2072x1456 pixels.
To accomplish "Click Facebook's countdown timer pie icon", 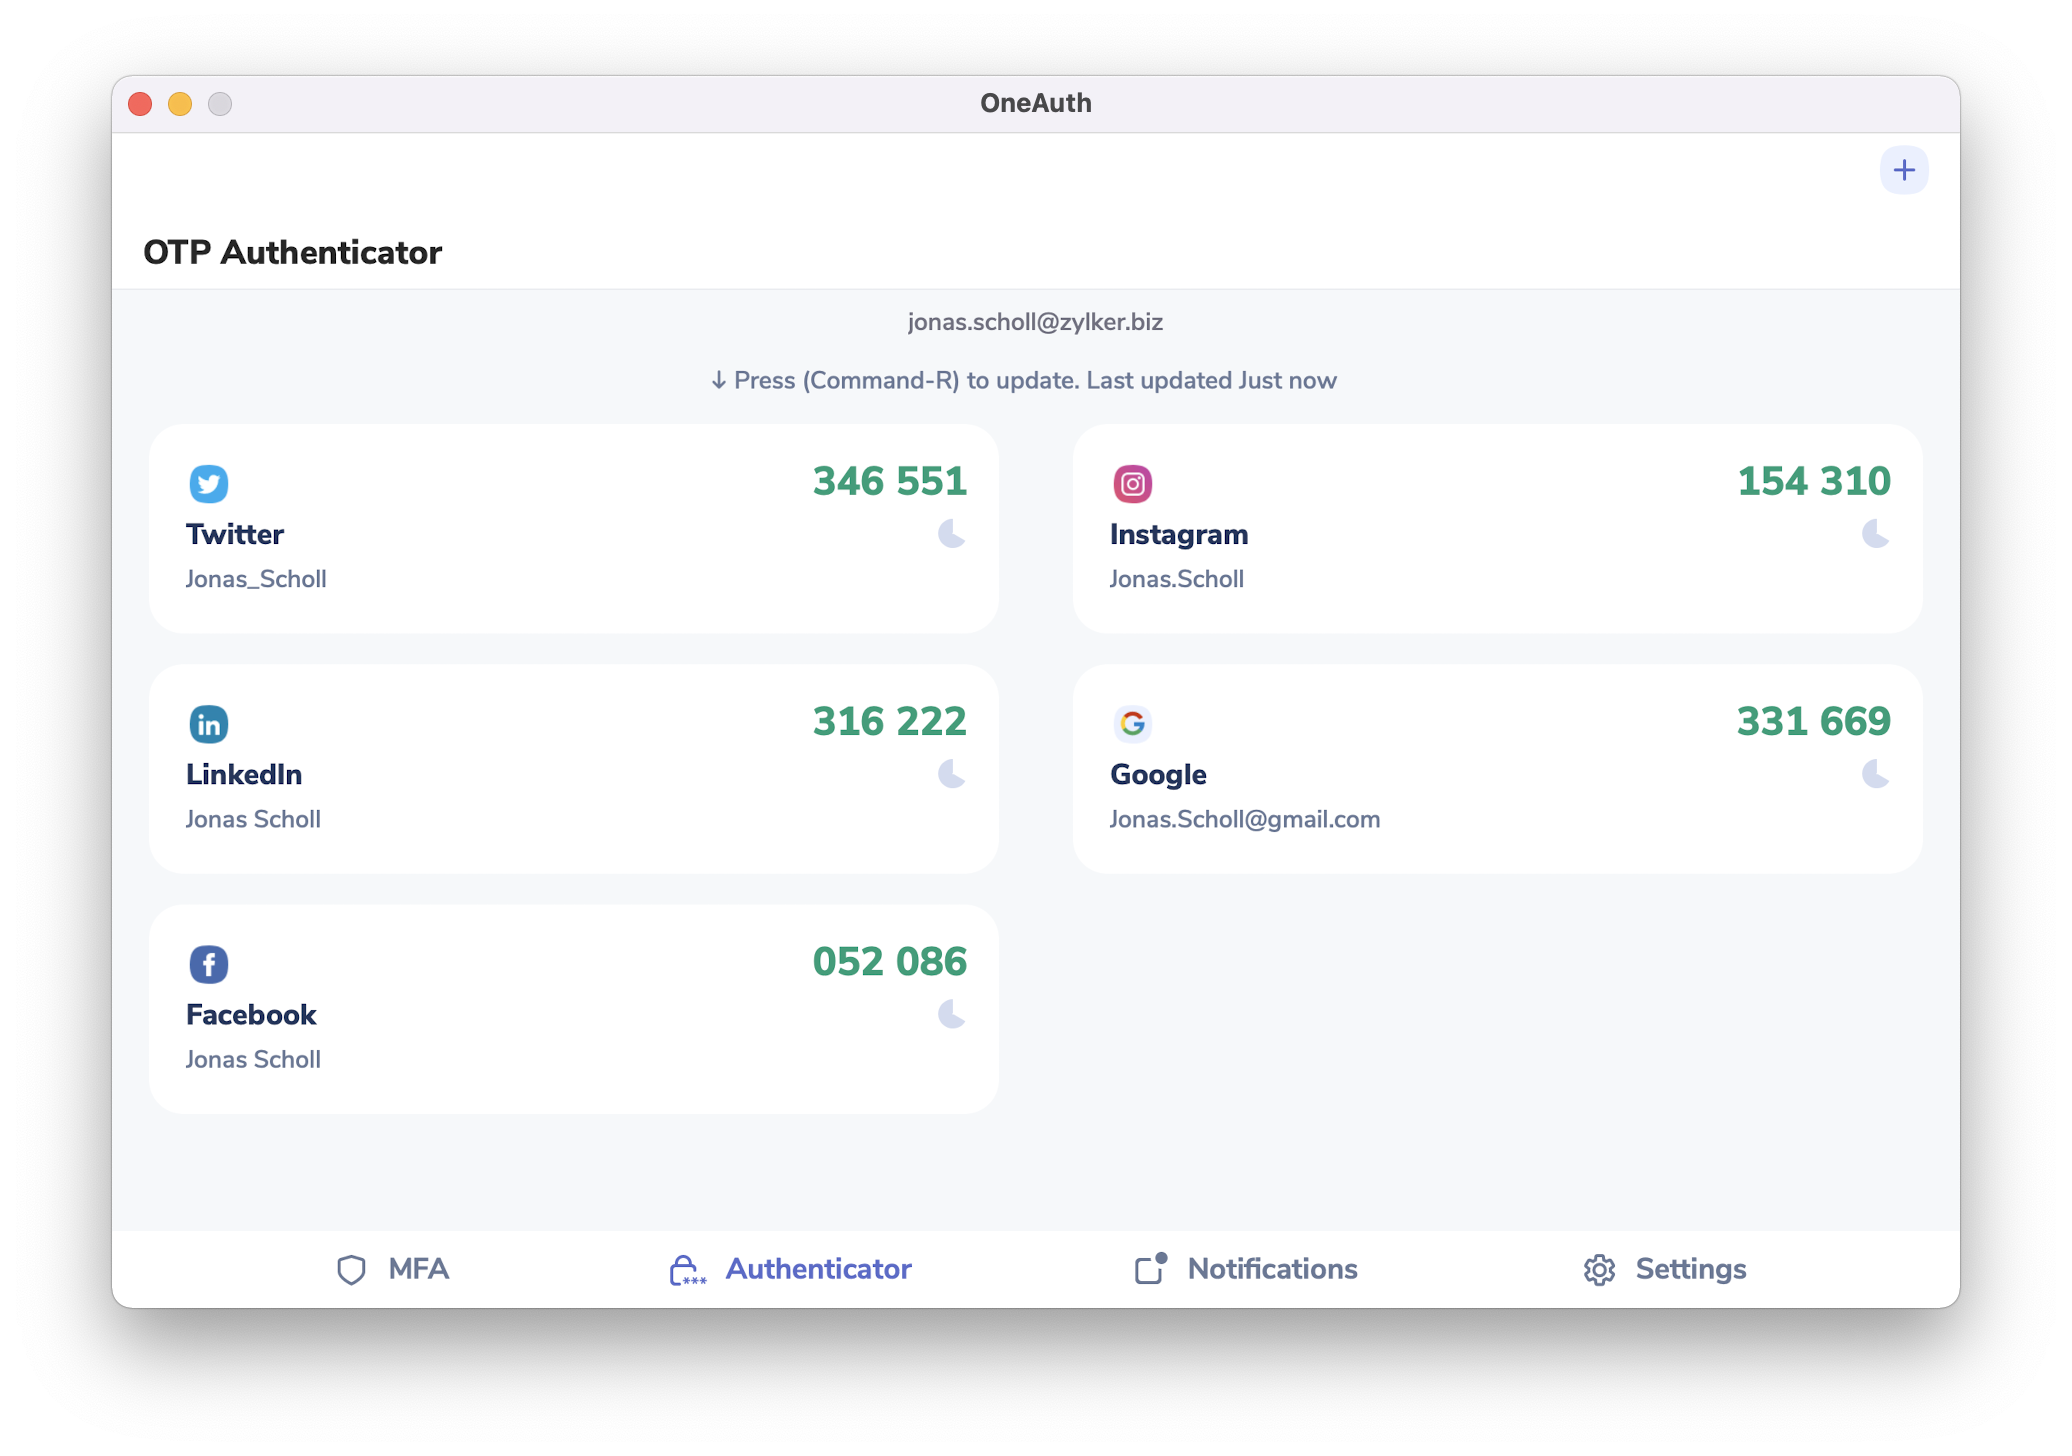I will 952,1014.
